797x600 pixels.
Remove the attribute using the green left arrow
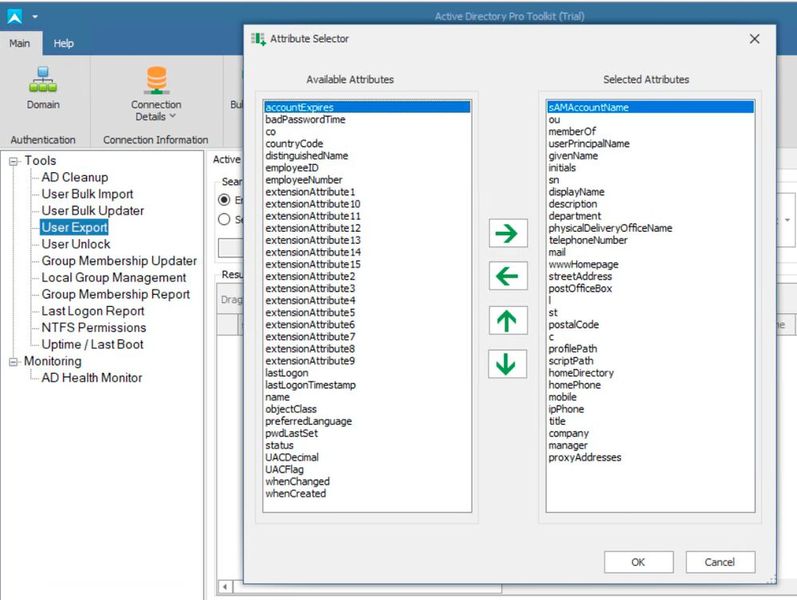508,276
